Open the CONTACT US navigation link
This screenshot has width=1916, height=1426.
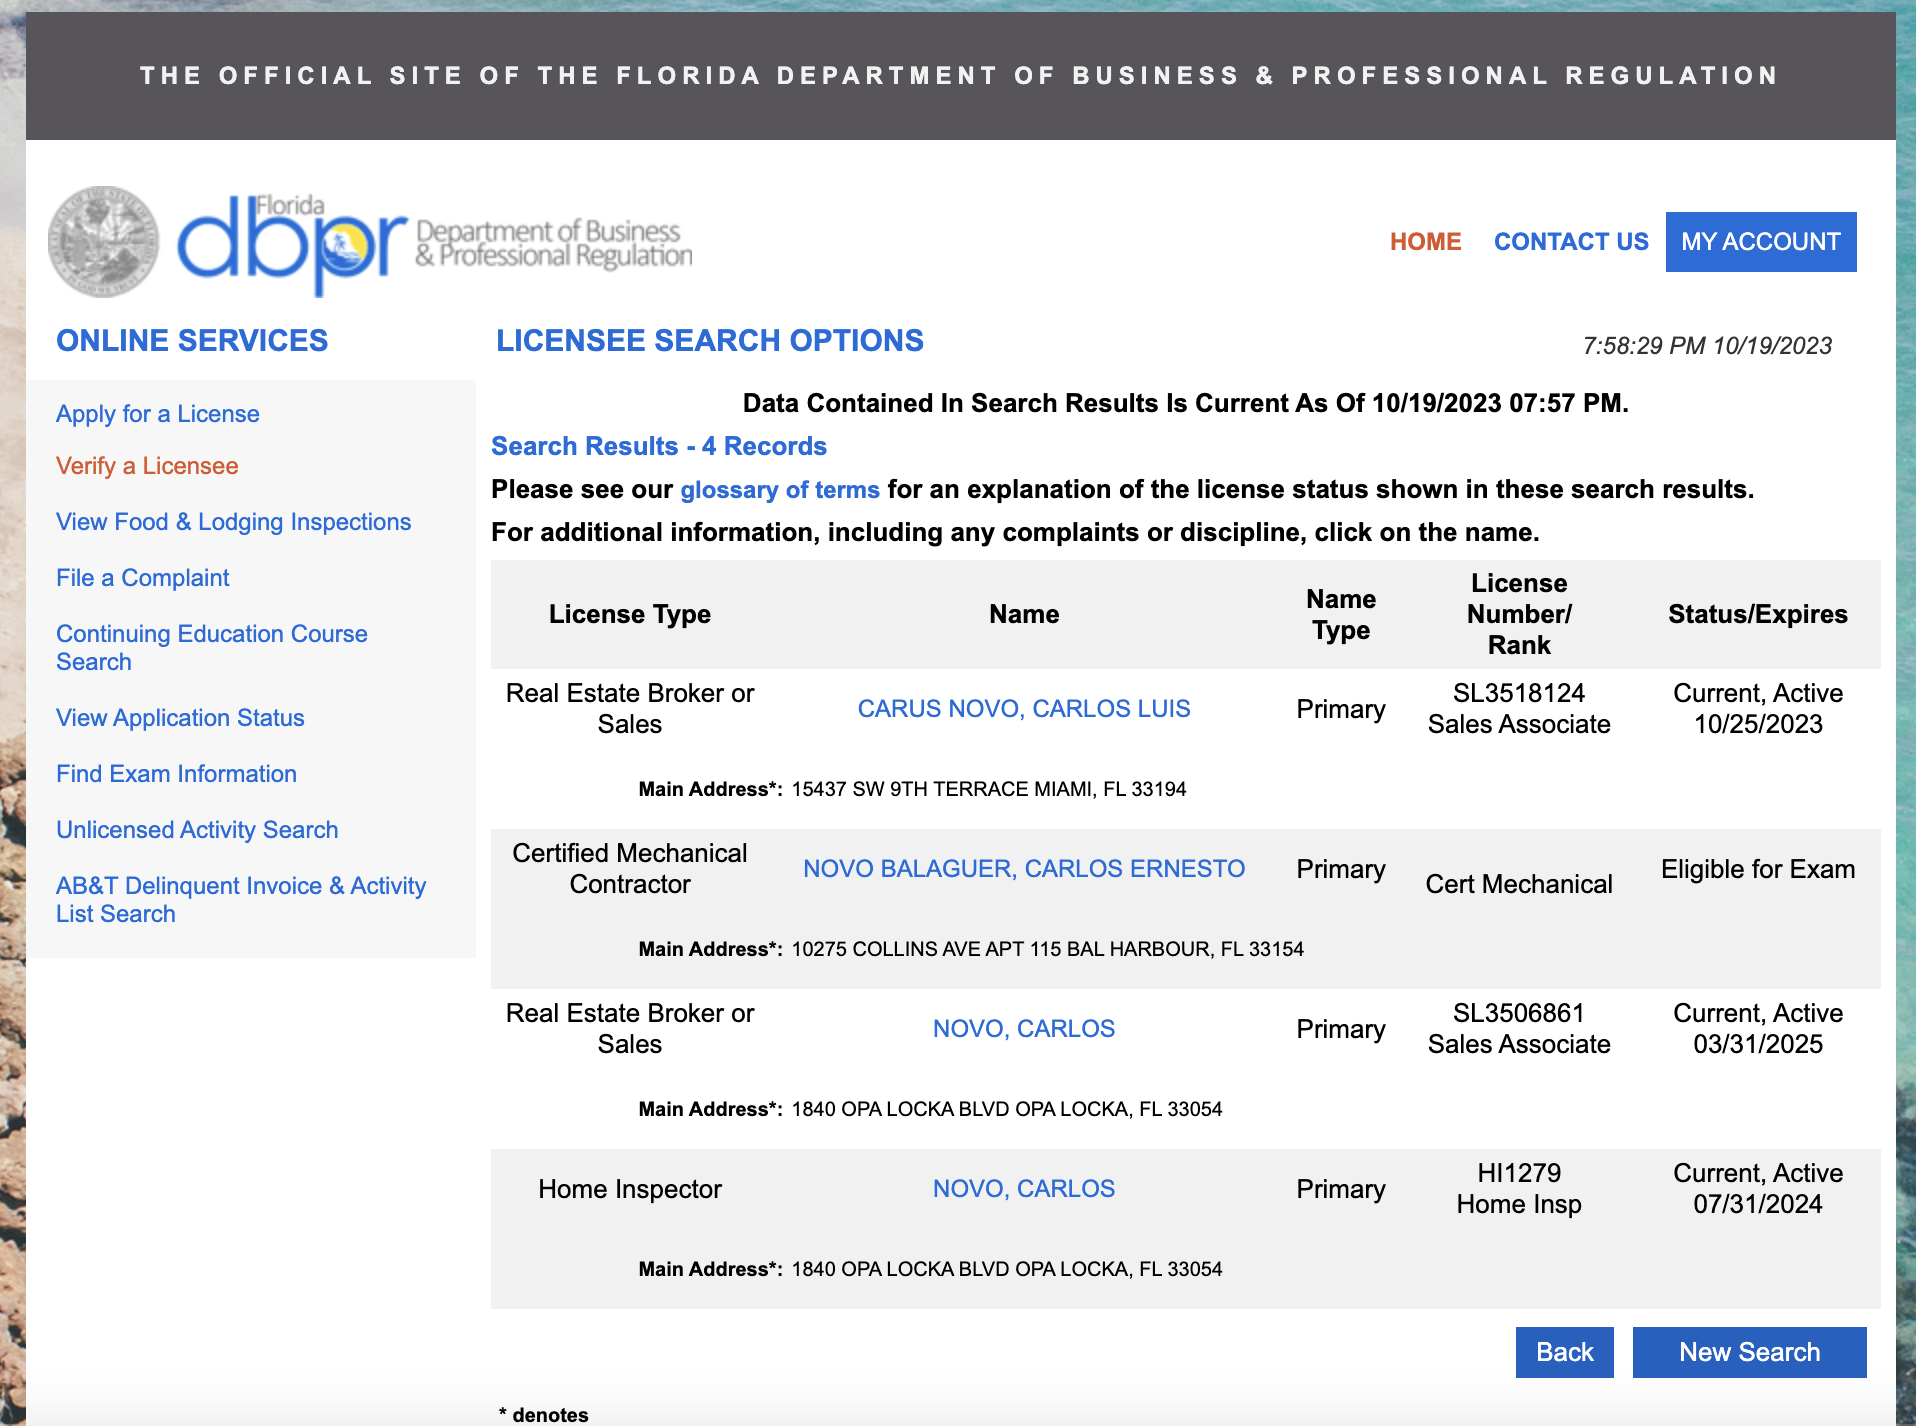point(1571,242)
